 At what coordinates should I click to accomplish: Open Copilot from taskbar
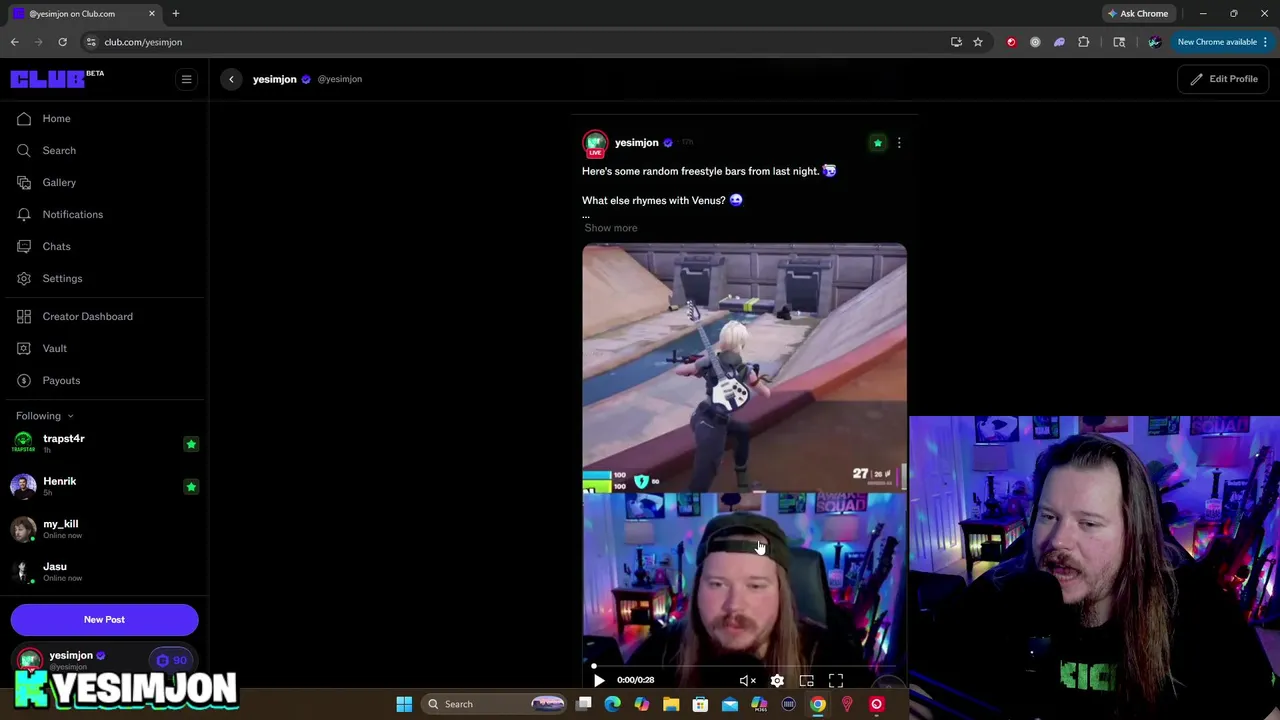[642, 704]
